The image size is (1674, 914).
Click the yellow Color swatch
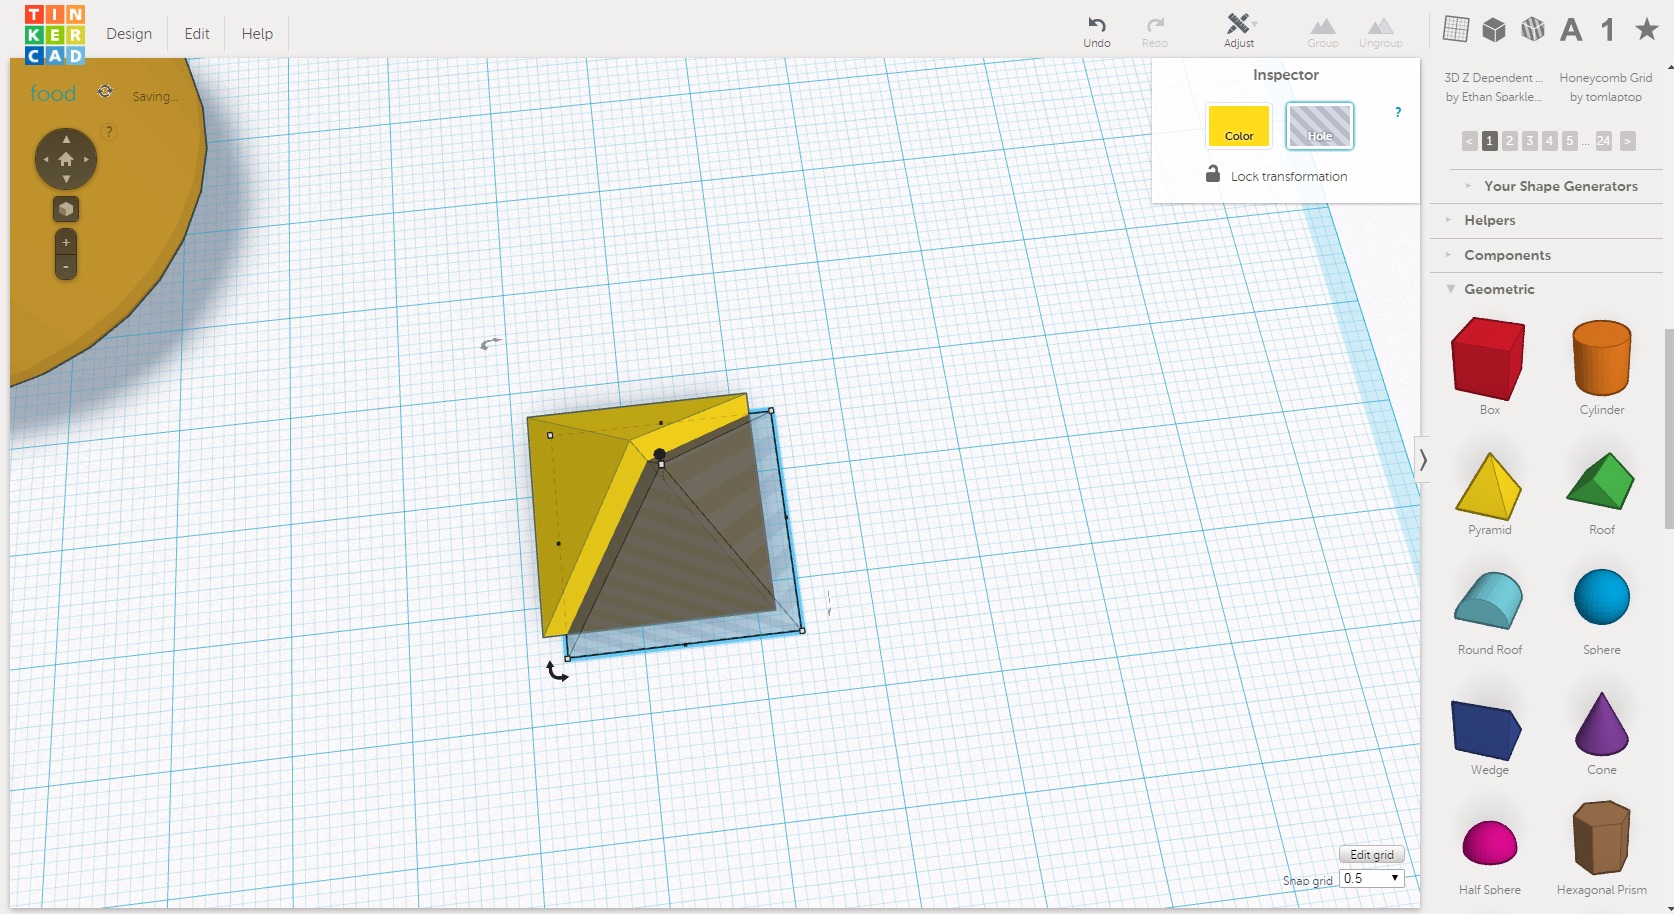[1238, 126]
